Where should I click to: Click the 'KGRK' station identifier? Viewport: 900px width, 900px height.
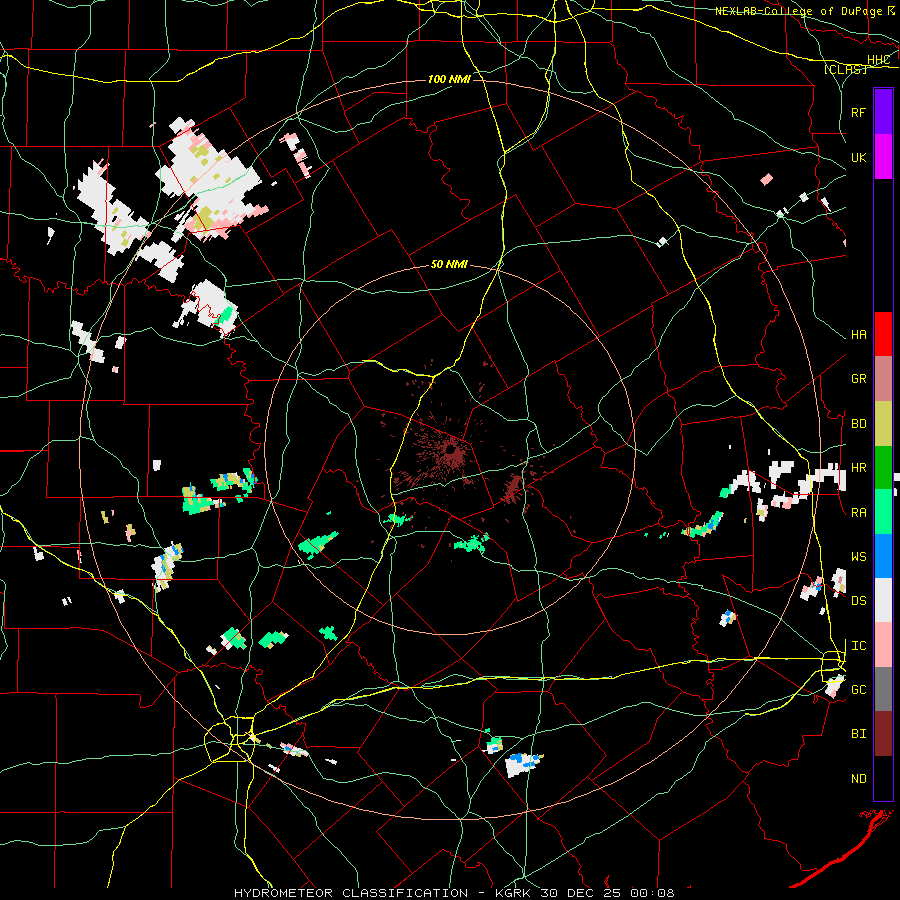(511, 893)
